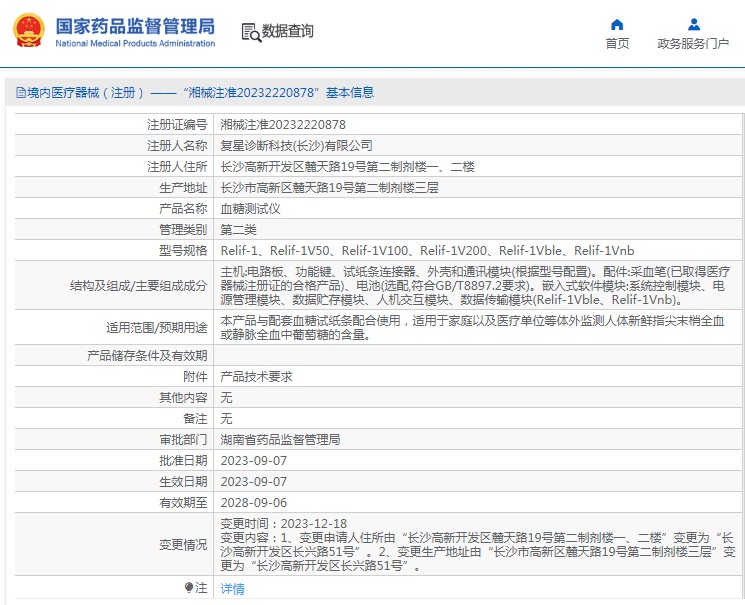Click registrant name 复星诊断科技(长沙)有限公司
This screenshot has height=605, width=745.
(296, 145)
